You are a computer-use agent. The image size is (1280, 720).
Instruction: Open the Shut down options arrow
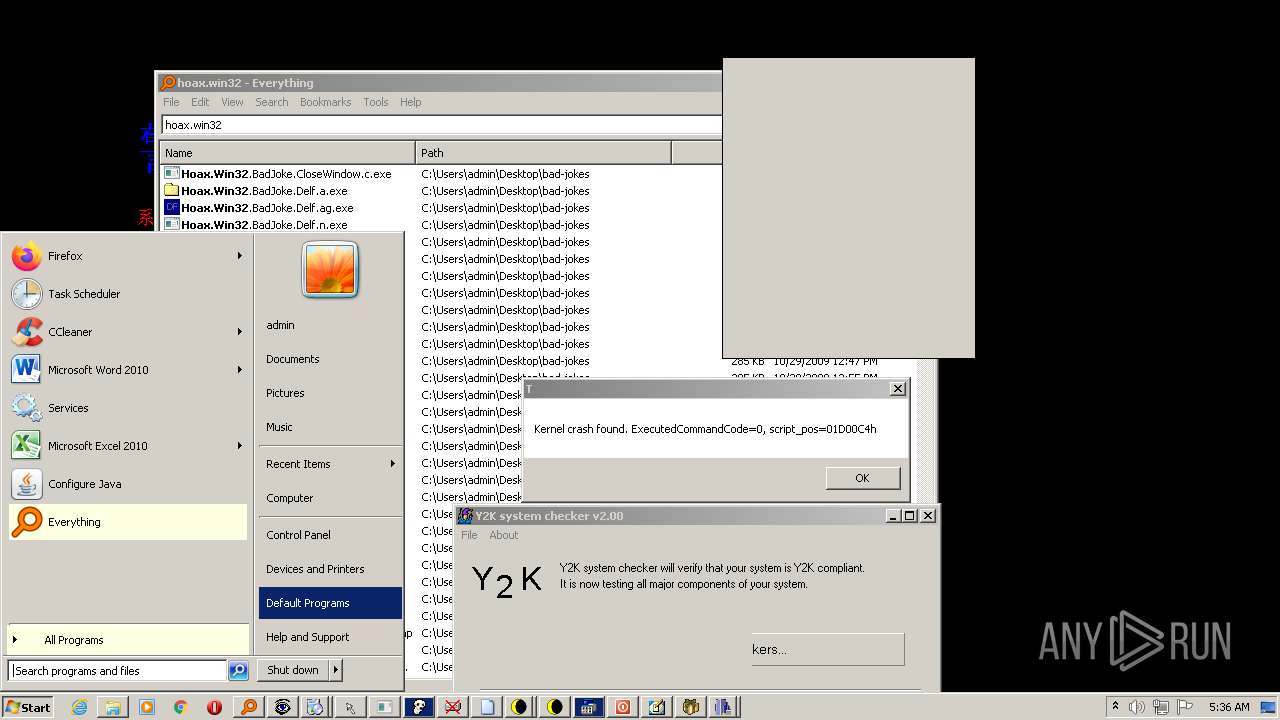pos(336,670)
